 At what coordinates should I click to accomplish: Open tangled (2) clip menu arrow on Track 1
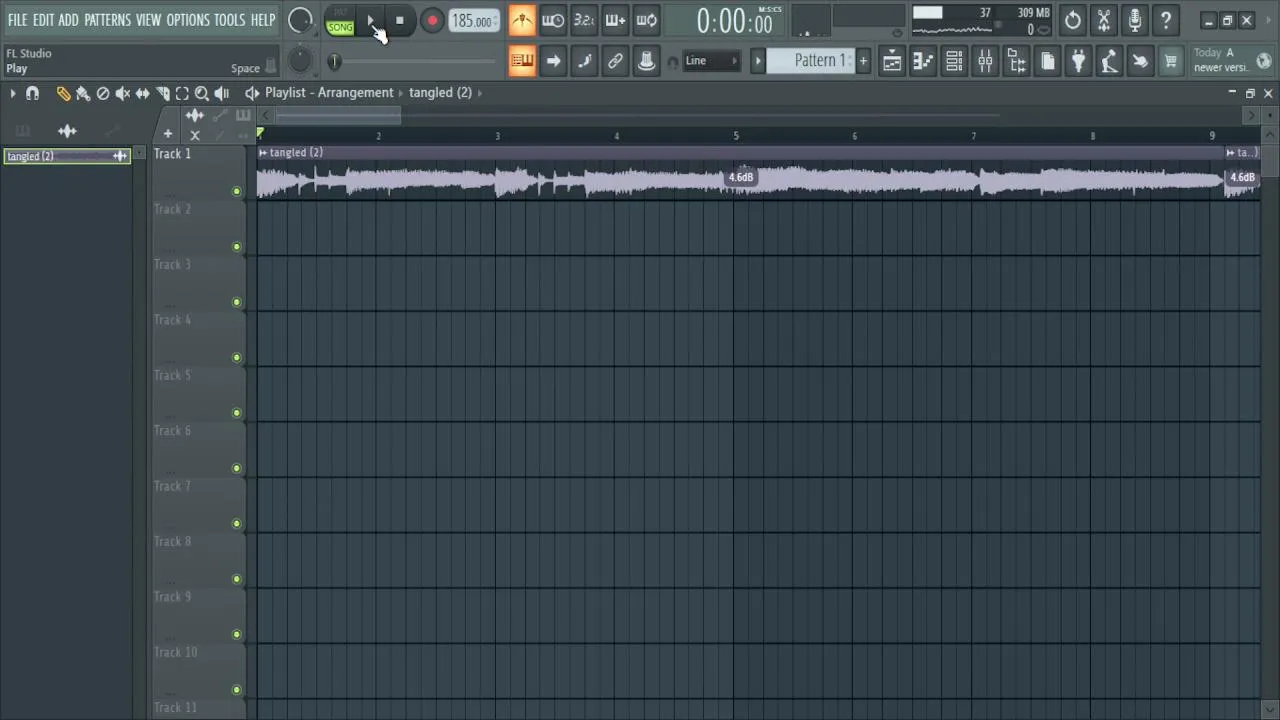click(x=263, y=153)
